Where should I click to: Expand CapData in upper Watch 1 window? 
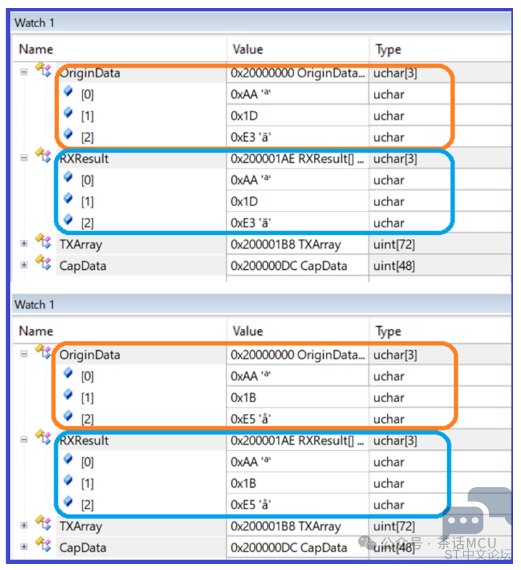pos(24,265)
